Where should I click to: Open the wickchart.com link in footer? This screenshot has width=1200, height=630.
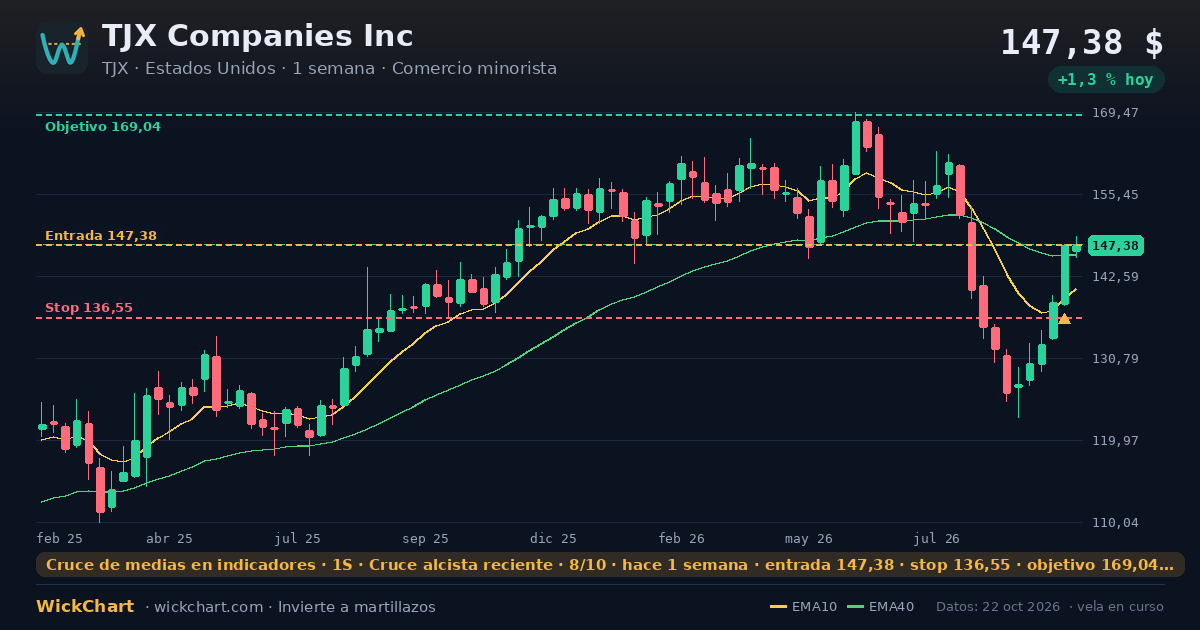(210, 607)
